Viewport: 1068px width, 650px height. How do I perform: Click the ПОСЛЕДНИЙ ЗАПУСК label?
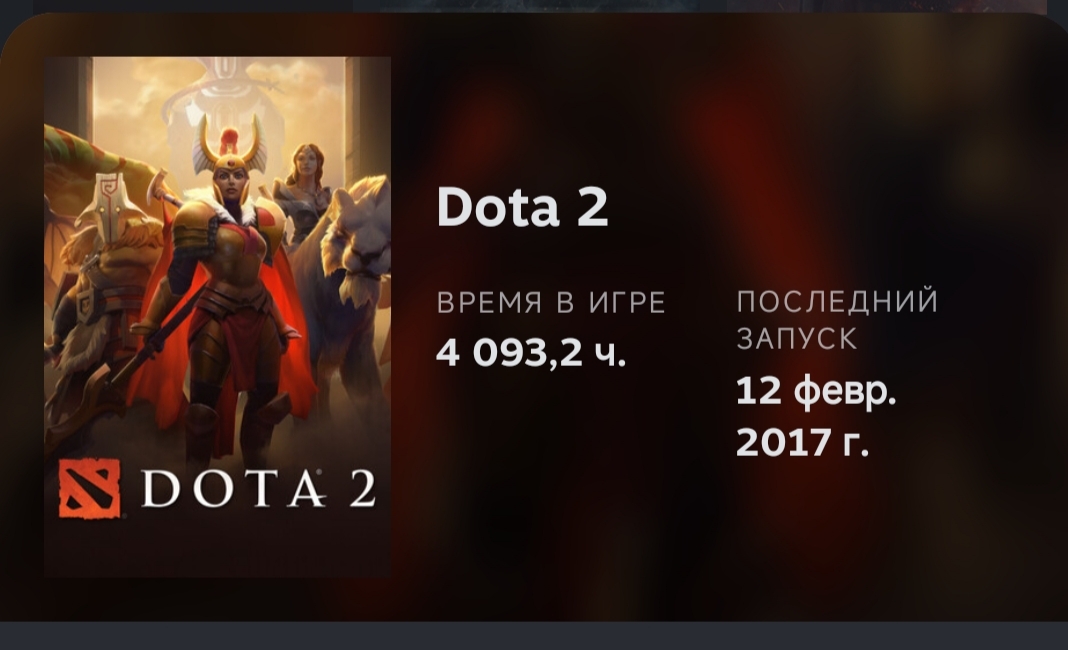coord(837,320)
